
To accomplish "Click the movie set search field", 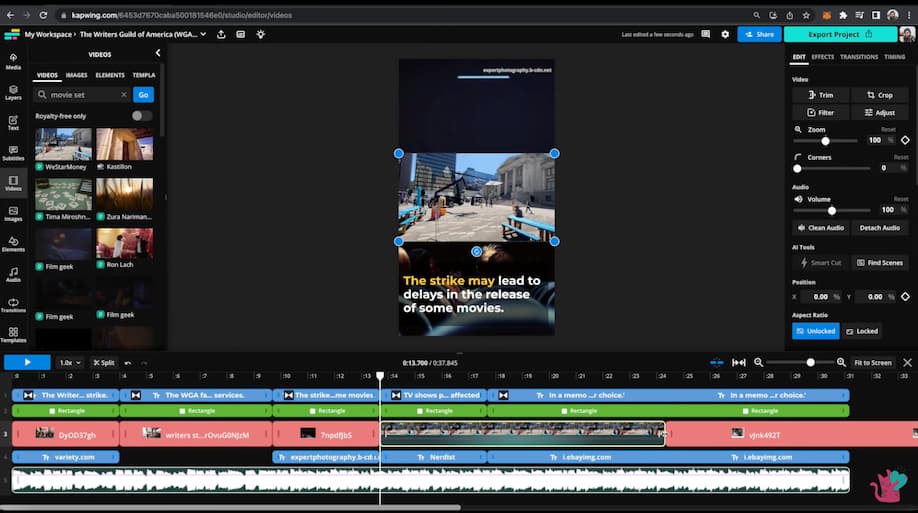I will click(x=82, y=95).
